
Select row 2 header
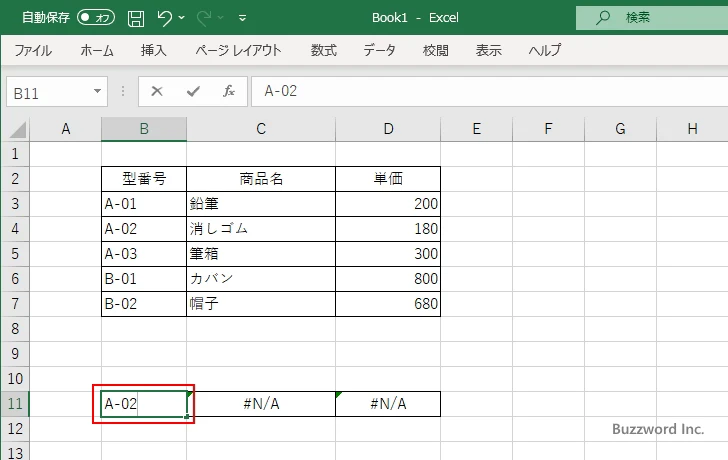(15, 179)
